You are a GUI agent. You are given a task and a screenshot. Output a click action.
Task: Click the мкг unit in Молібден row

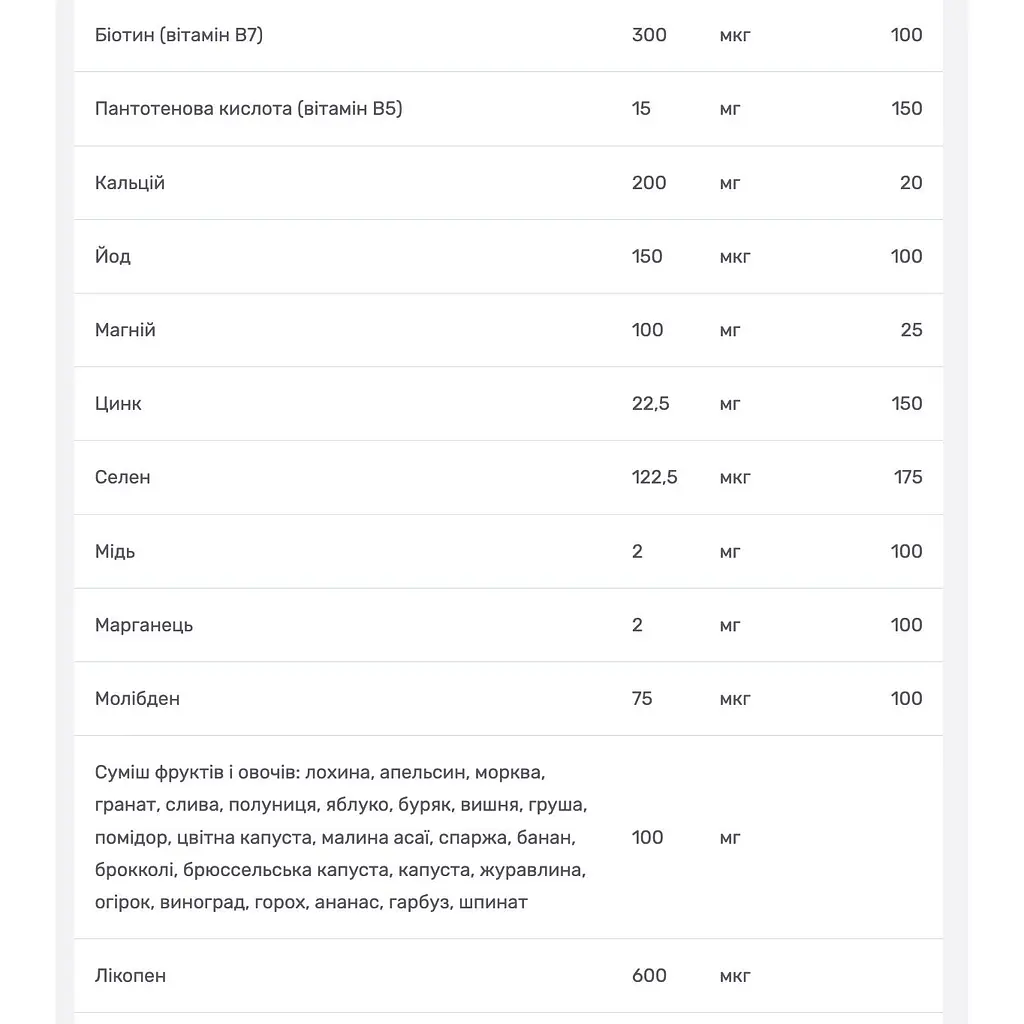click(x=735, y=699)
